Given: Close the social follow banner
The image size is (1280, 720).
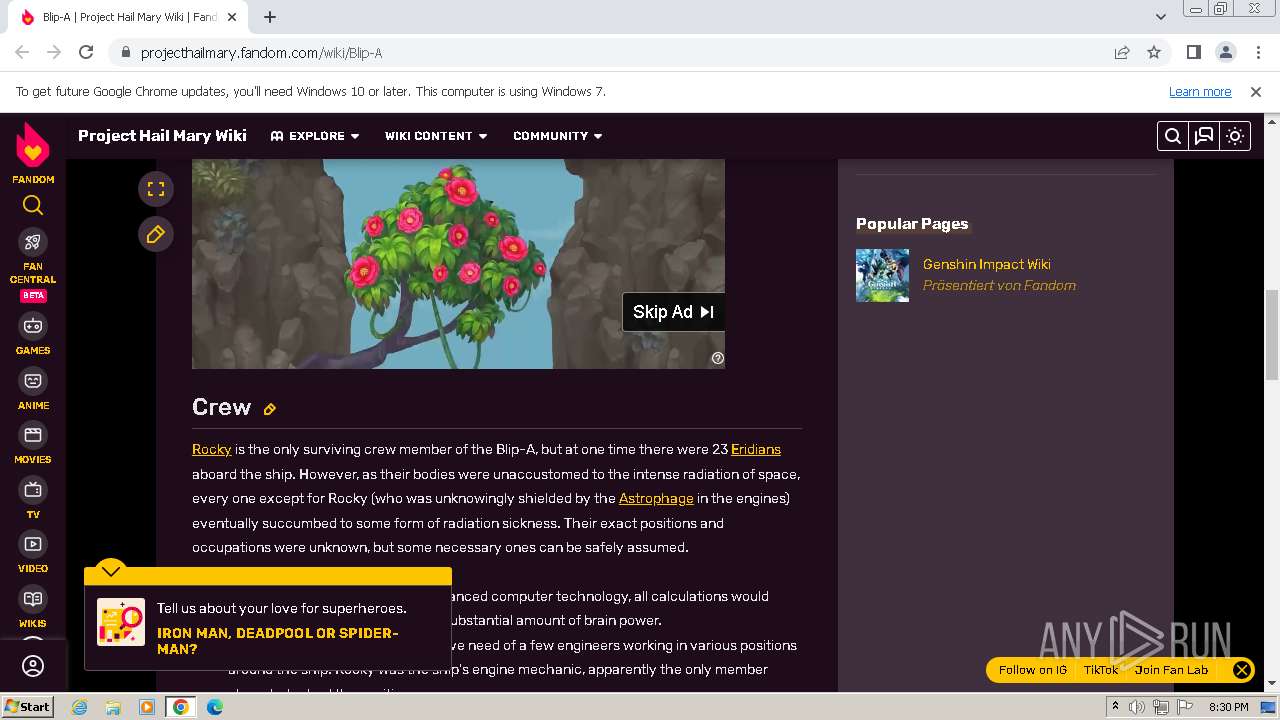Looking at the screenshot, I should 1241,670.
